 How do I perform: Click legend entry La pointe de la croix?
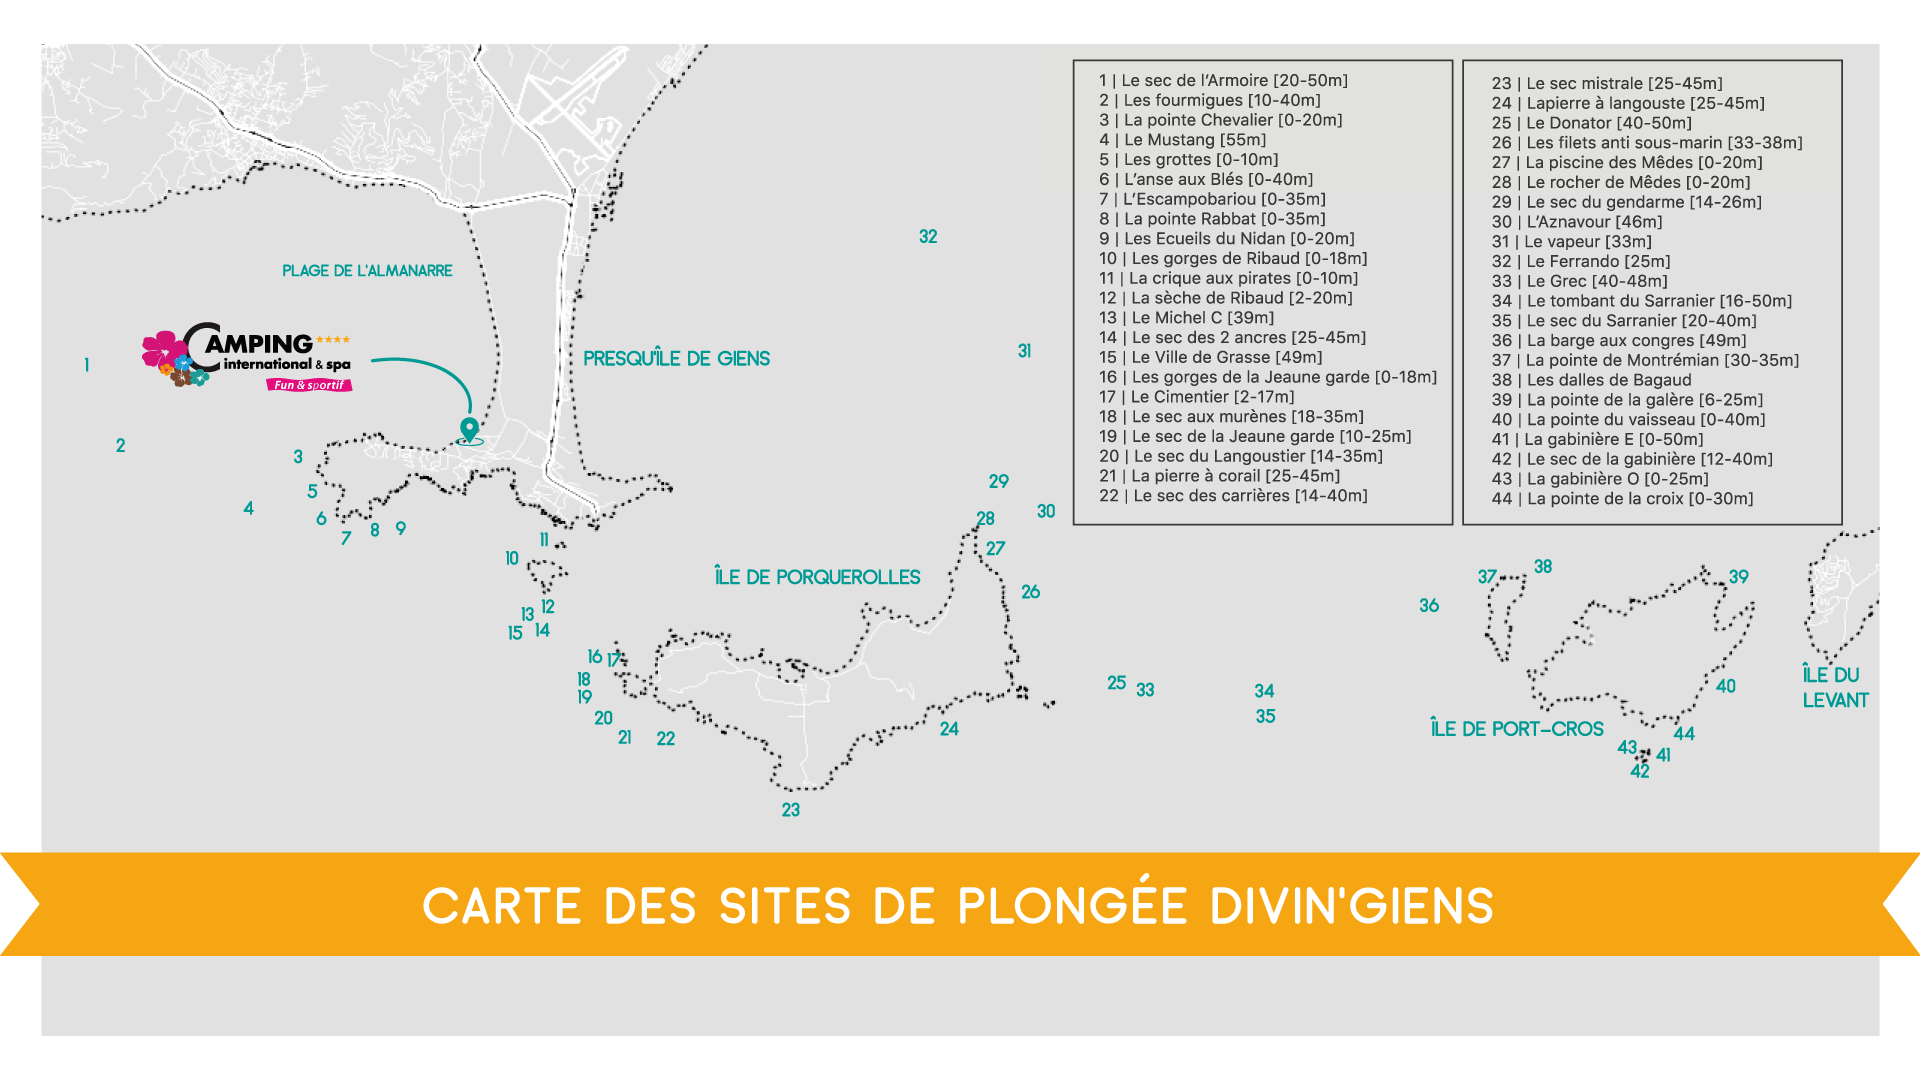(x=1622, y=499)
